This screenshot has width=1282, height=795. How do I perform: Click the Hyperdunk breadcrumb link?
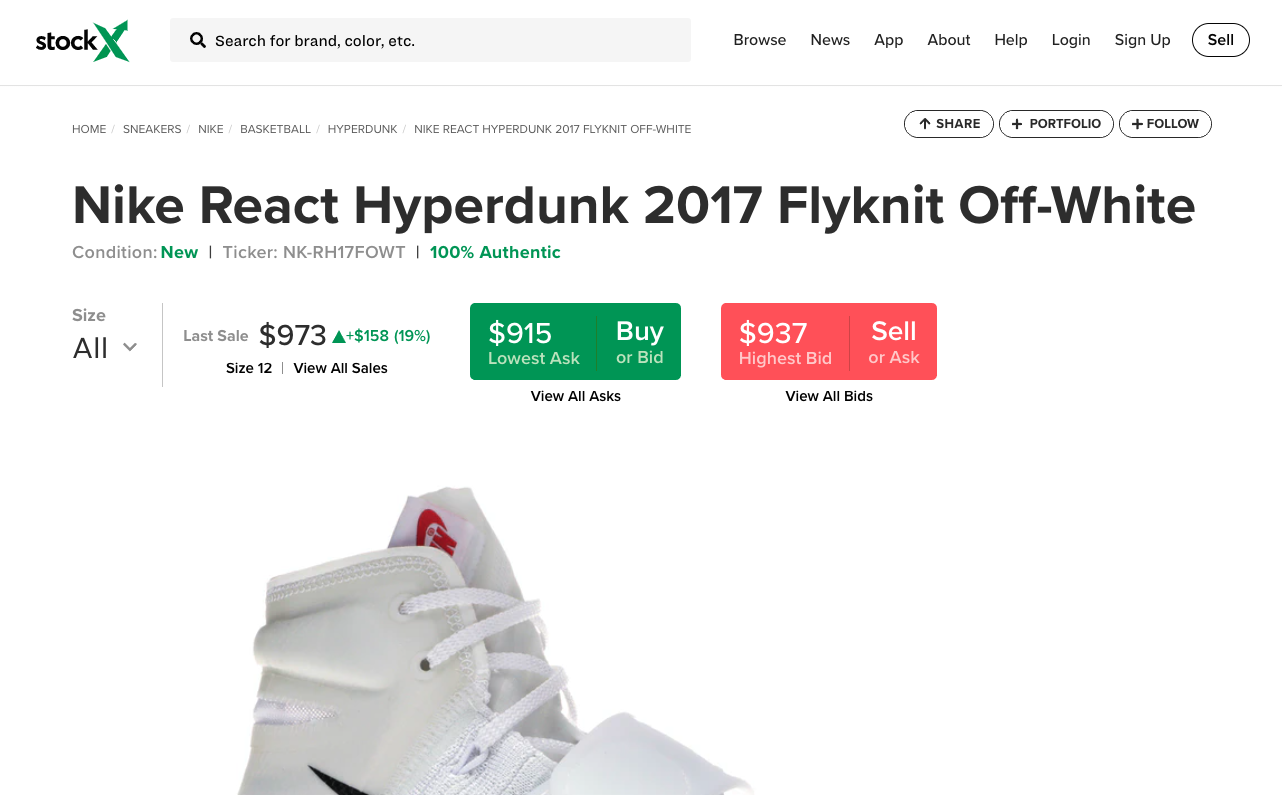point(362,129)
